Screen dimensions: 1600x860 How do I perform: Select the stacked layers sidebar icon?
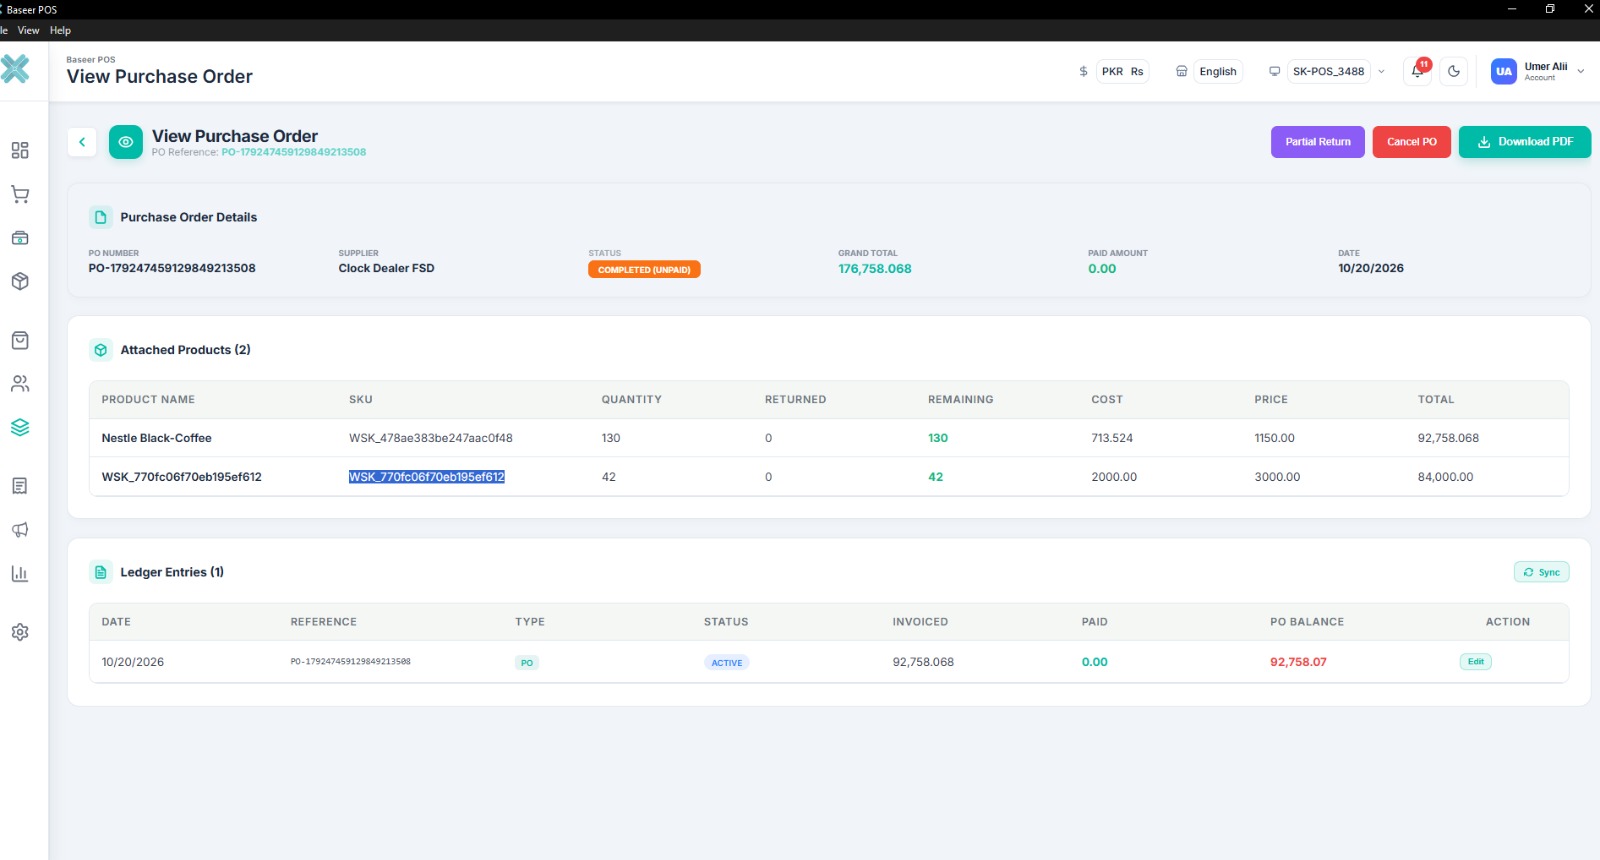pos(20,427)
